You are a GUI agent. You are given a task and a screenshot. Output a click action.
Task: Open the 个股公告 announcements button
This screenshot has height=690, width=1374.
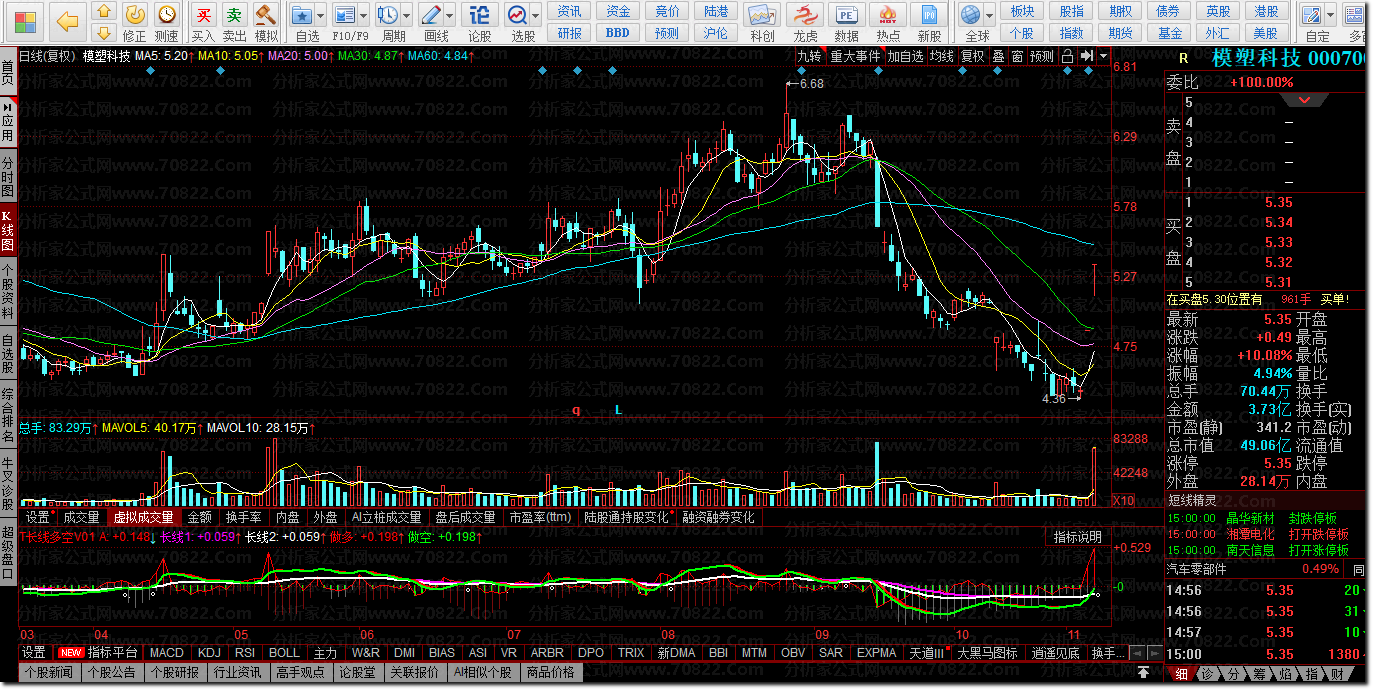(111, 672)
